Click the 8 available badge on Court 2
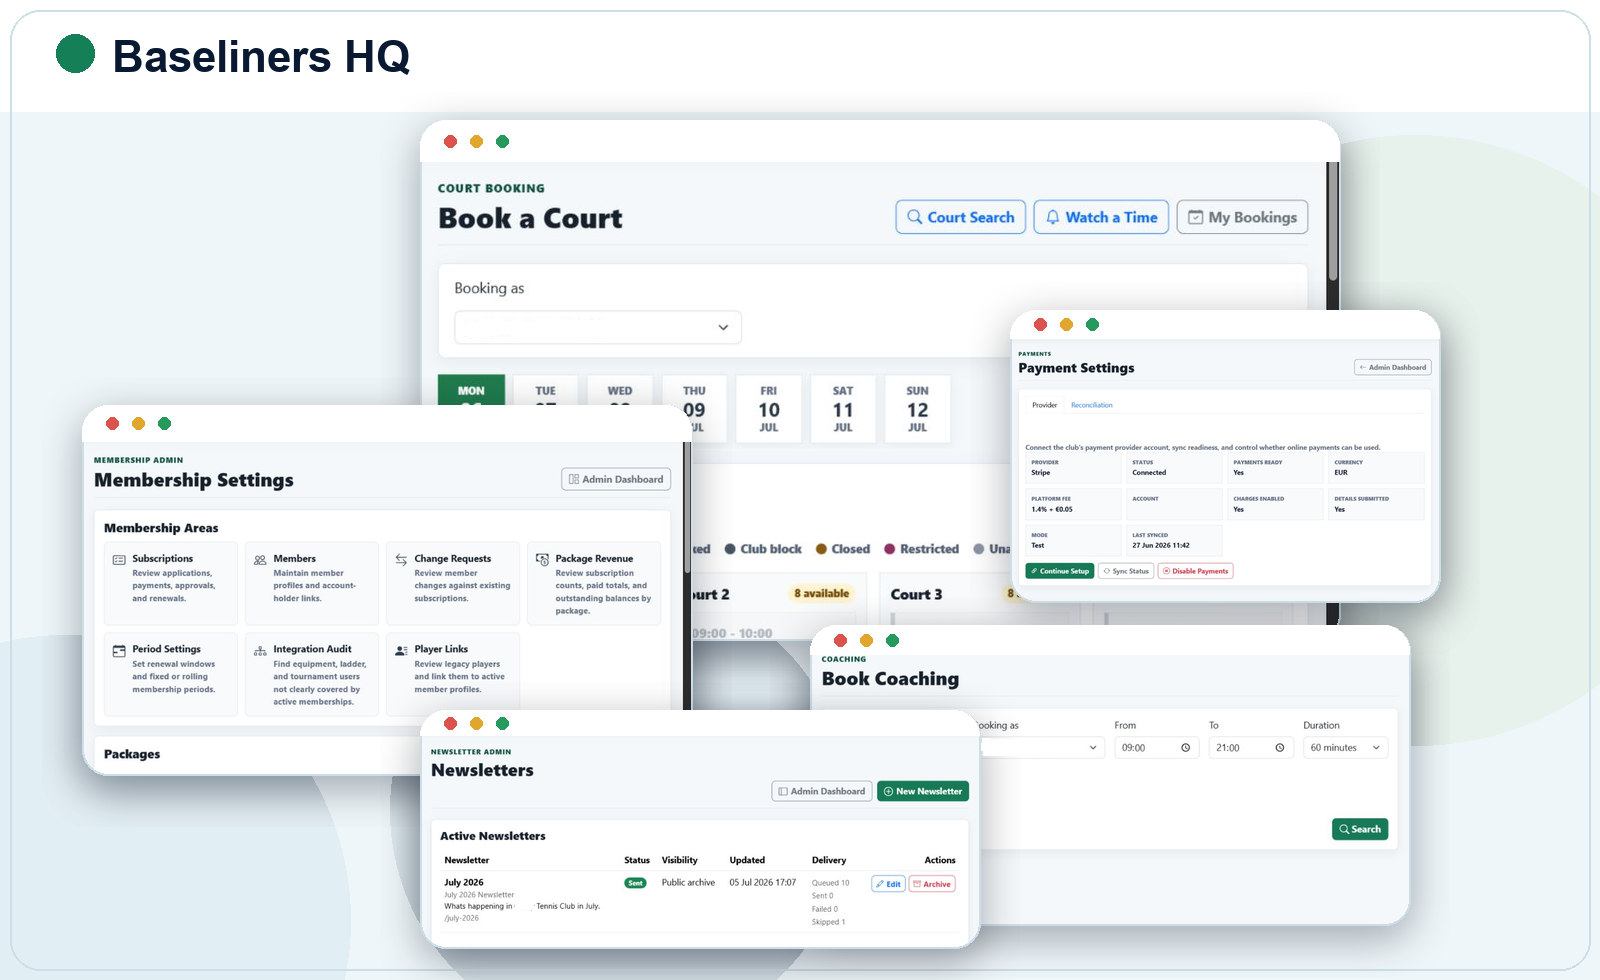Viewport: 1600px width, 980px height. pos(821,593)
